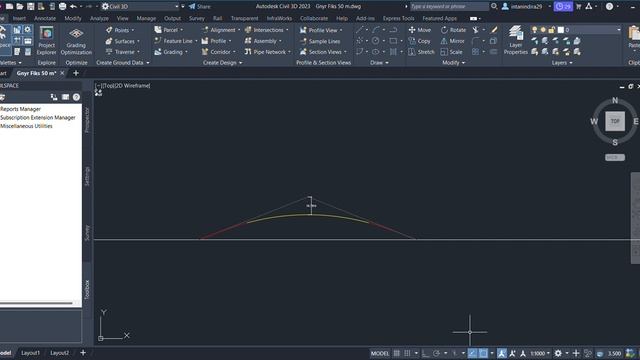Click Sample Lines tool

coord(320,41)
